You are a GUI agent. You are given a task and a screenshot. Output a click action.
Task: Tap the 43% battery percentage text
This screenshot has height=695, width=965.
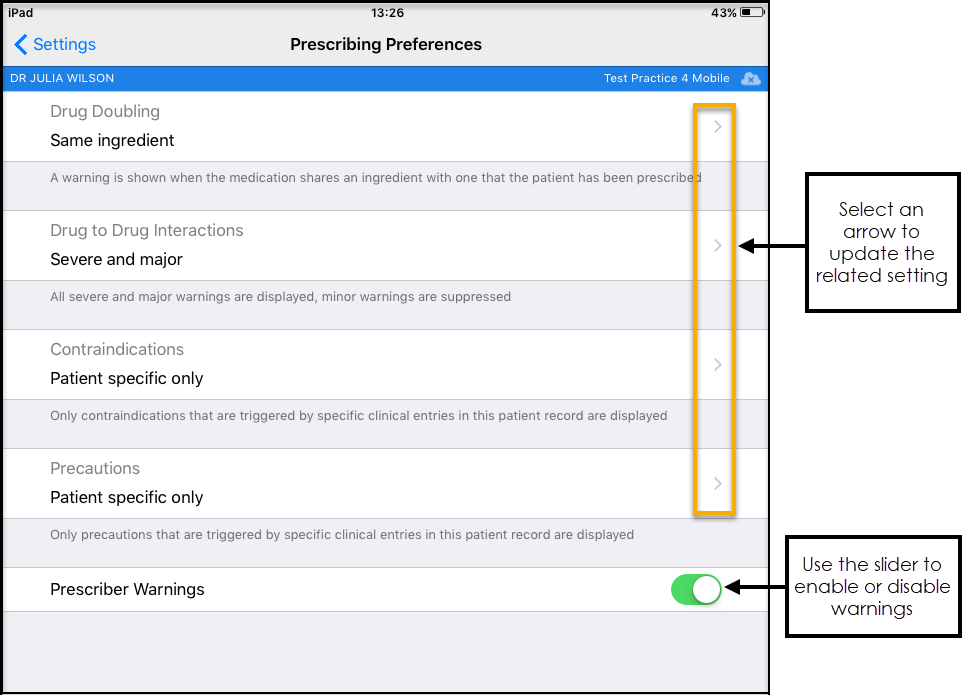click(724, 13)
